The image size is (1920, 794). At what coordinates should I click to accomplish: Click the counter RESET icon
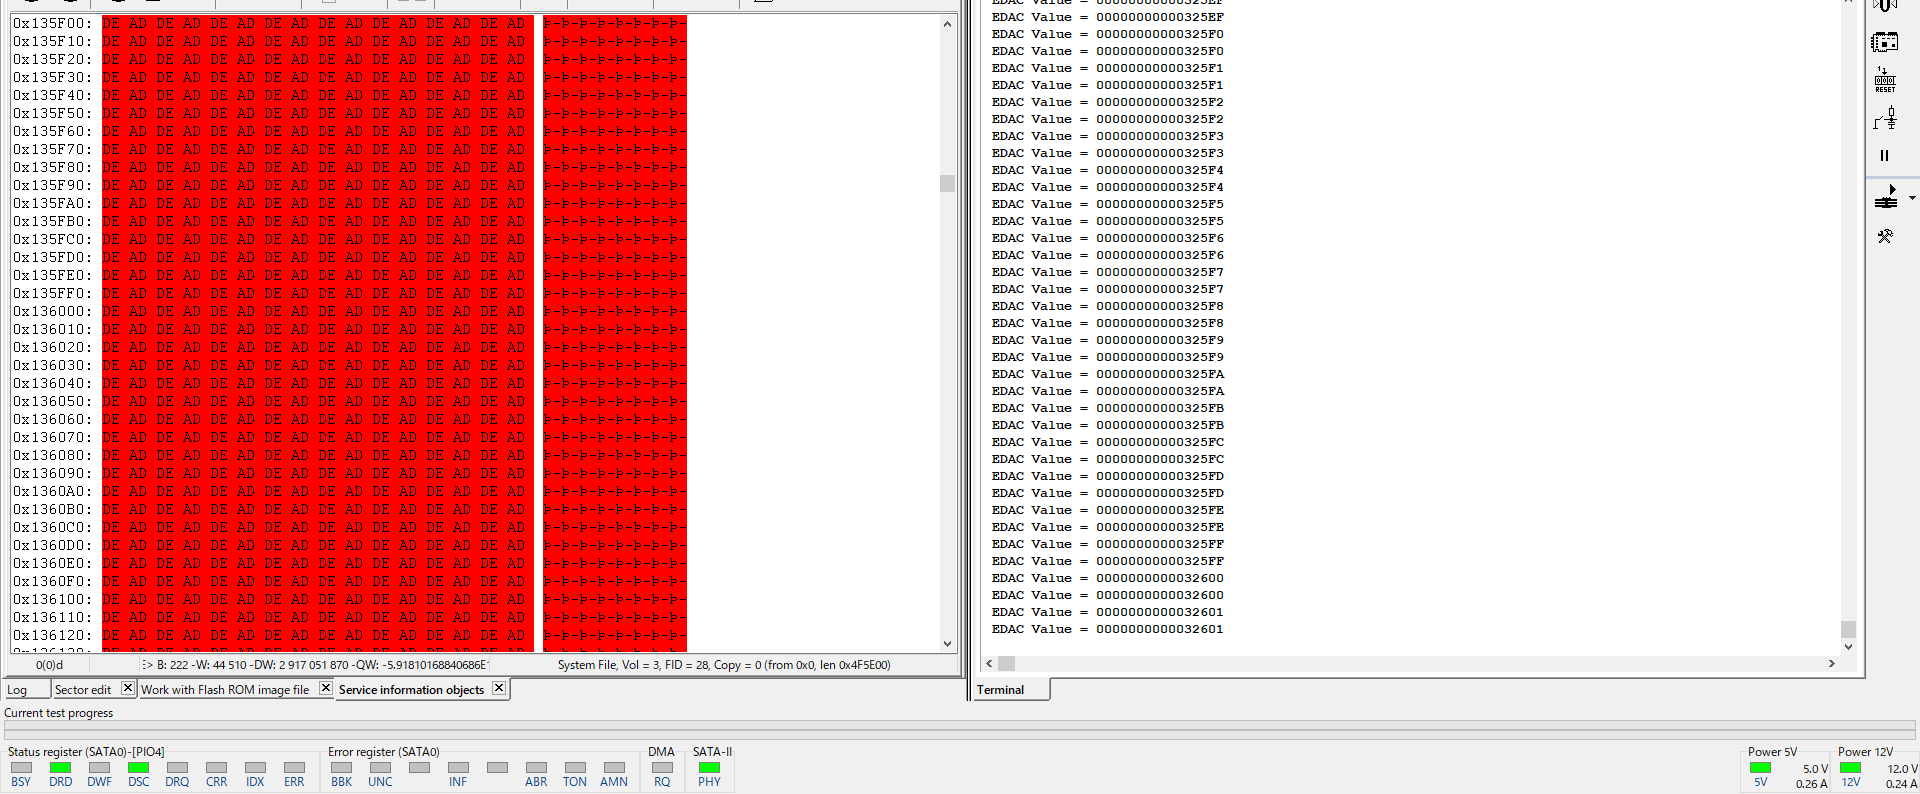coord(1885,80)
